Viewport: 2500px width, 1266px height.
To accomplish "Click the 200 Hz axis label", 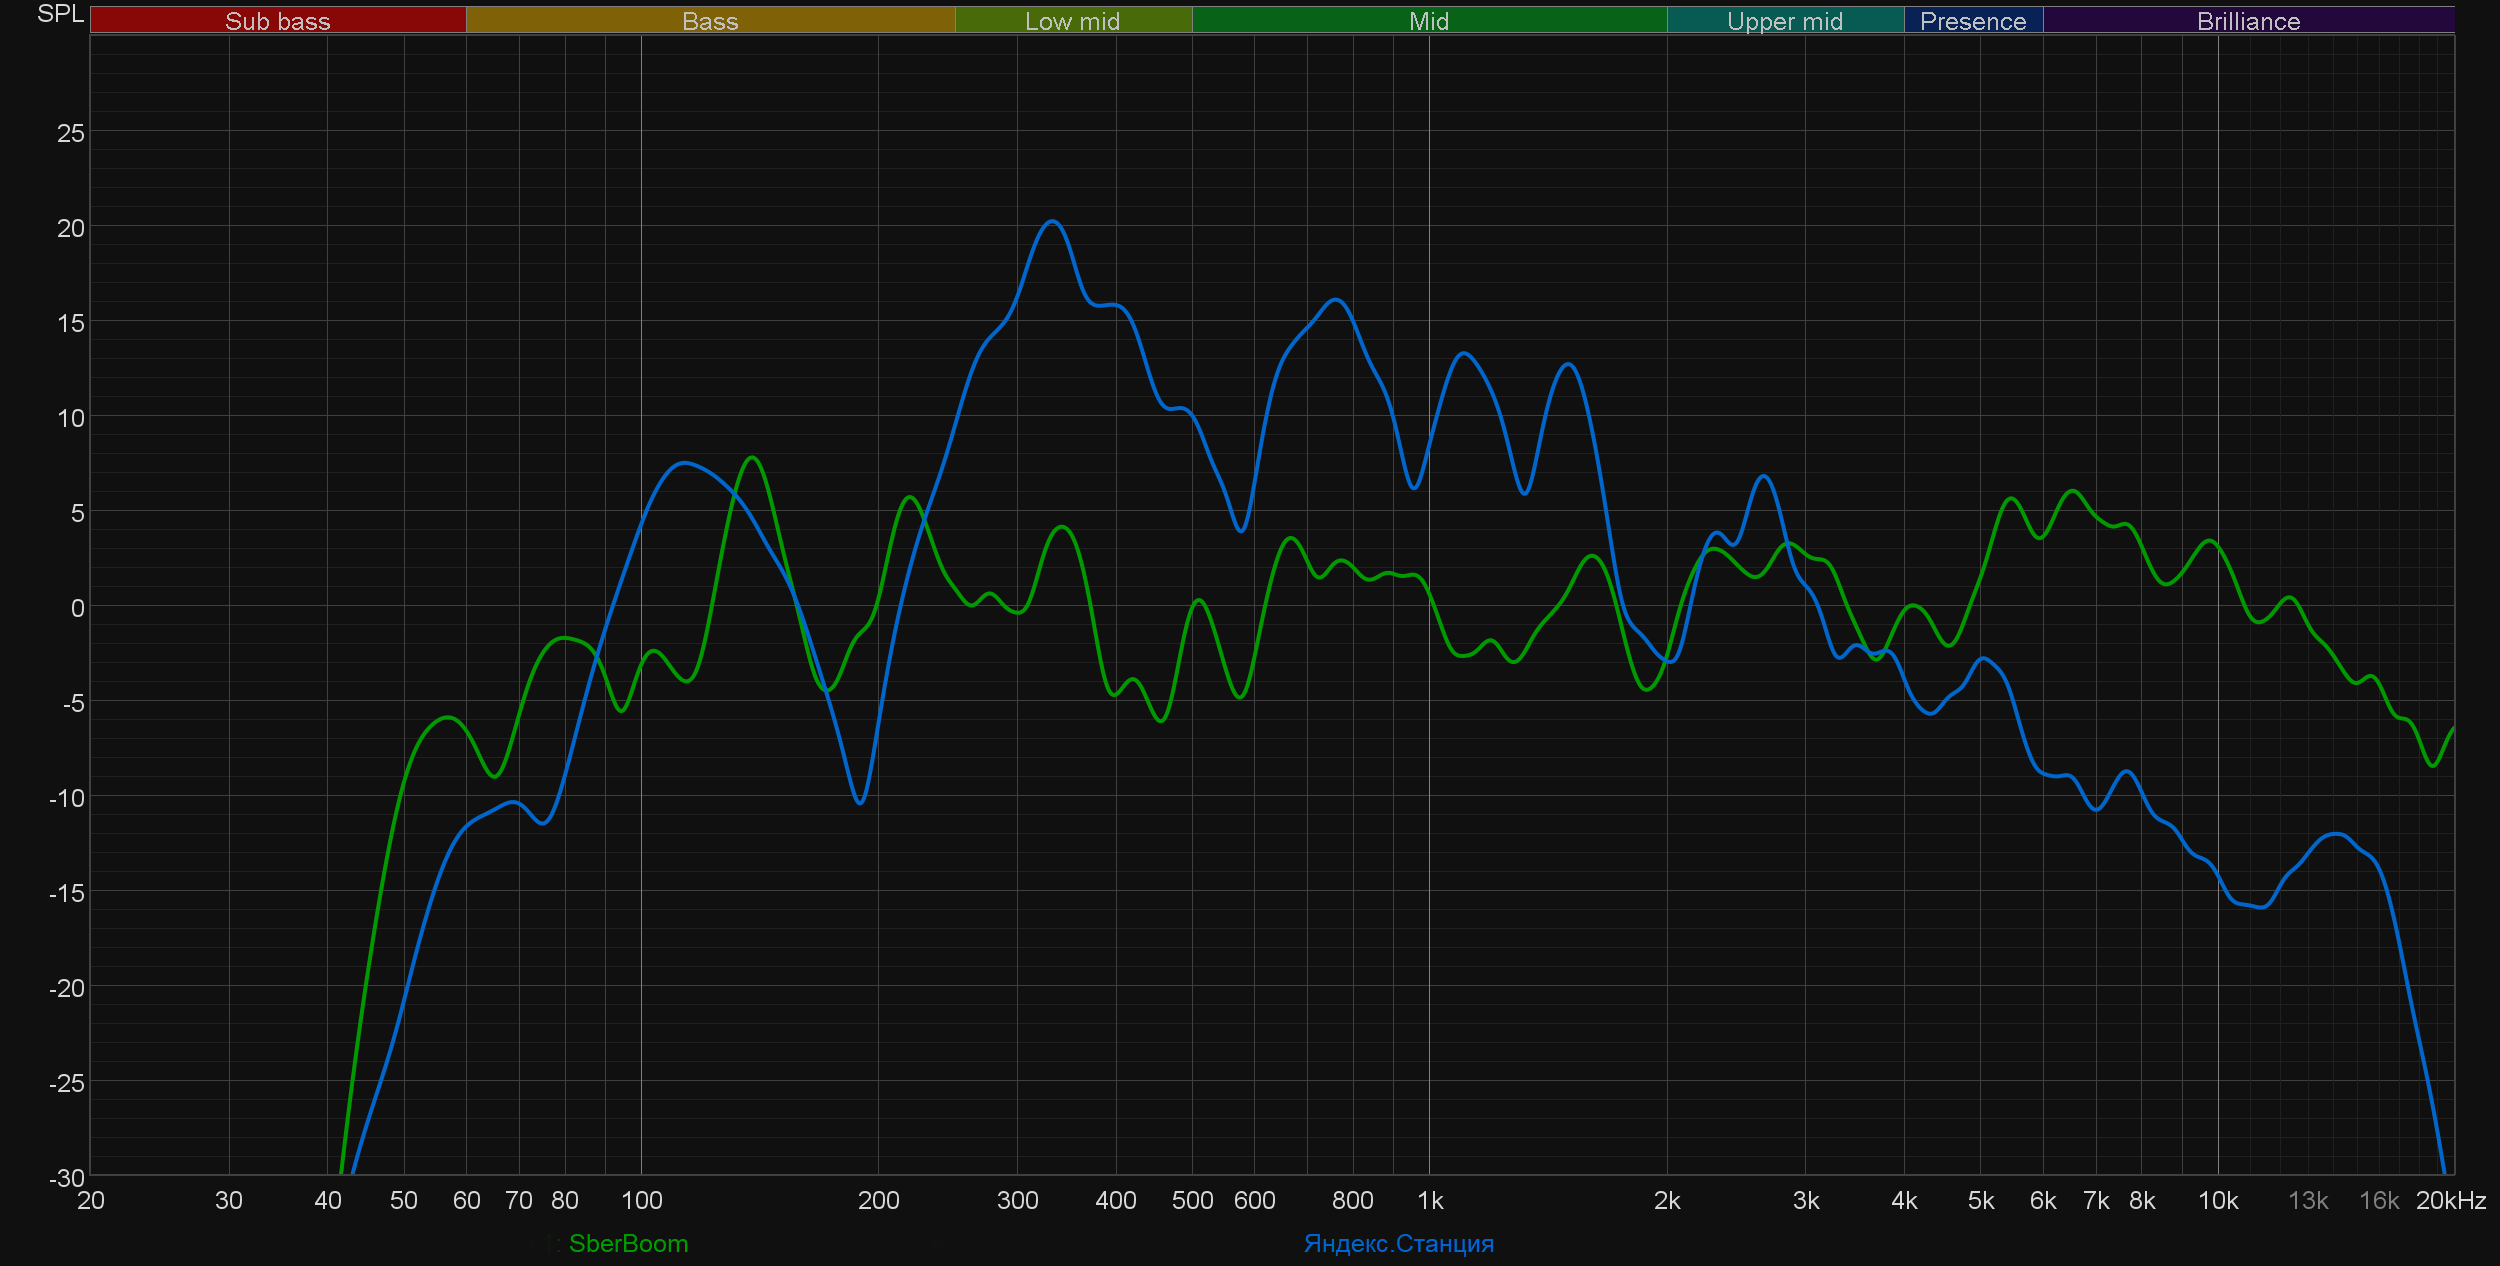I will [878, 1201].
